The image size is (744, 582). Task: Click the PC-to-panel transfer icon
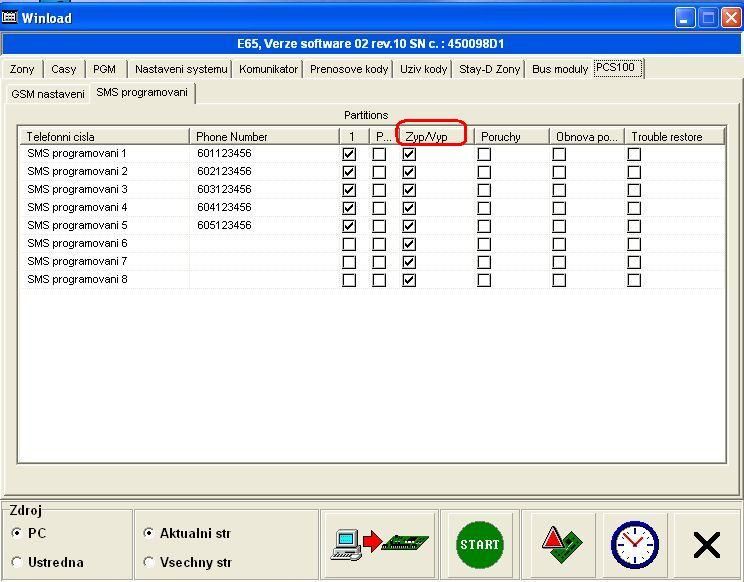(379, 544)
